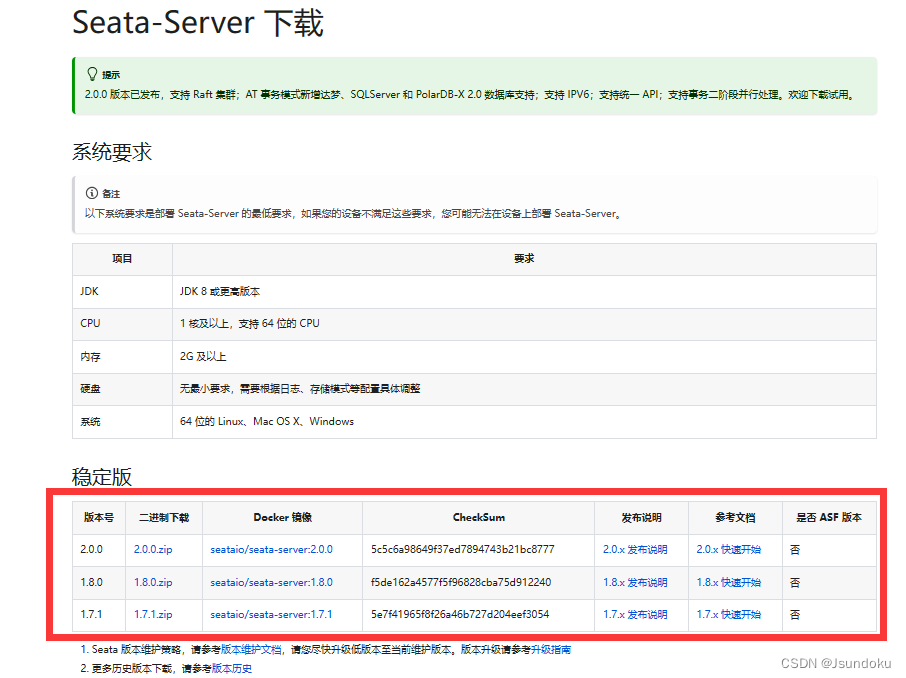
Task: Click the 参考文档 column header
Action: [735, 518]
